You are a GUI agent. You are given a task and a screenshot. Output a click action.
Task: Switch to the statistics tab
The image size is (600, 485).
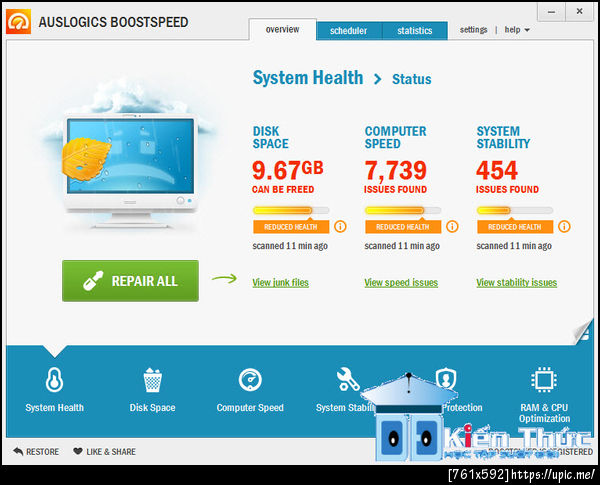click(415, 31)
